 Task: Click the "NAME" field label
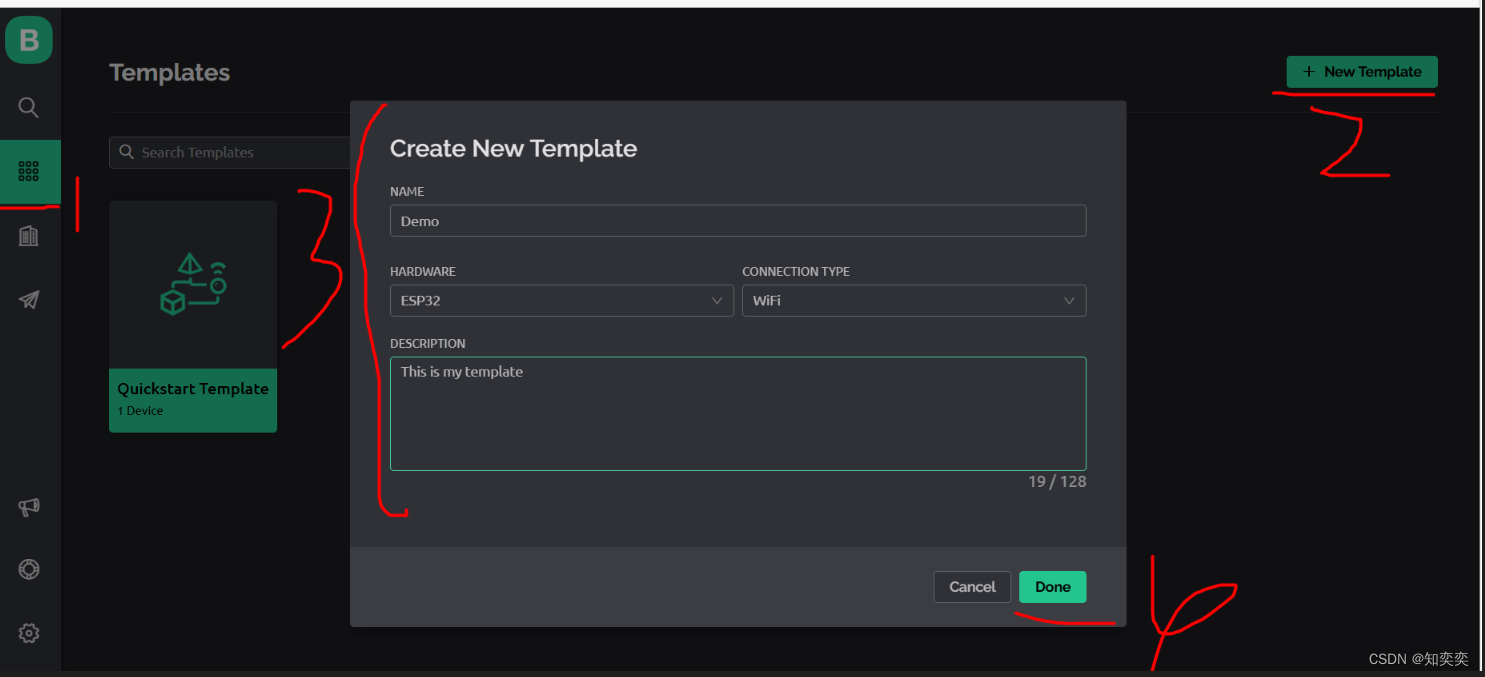(x=407, y=192)
